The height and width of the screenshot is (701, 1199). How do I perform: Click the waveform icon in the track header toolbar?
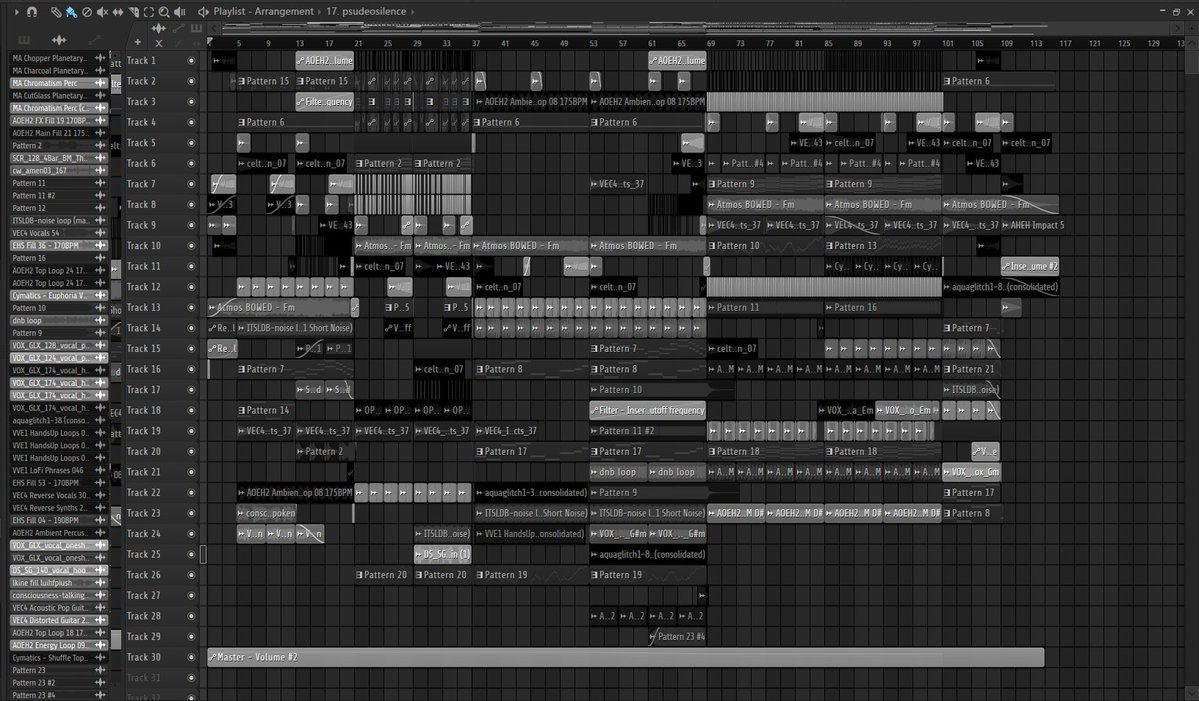(x=159, y=28)
